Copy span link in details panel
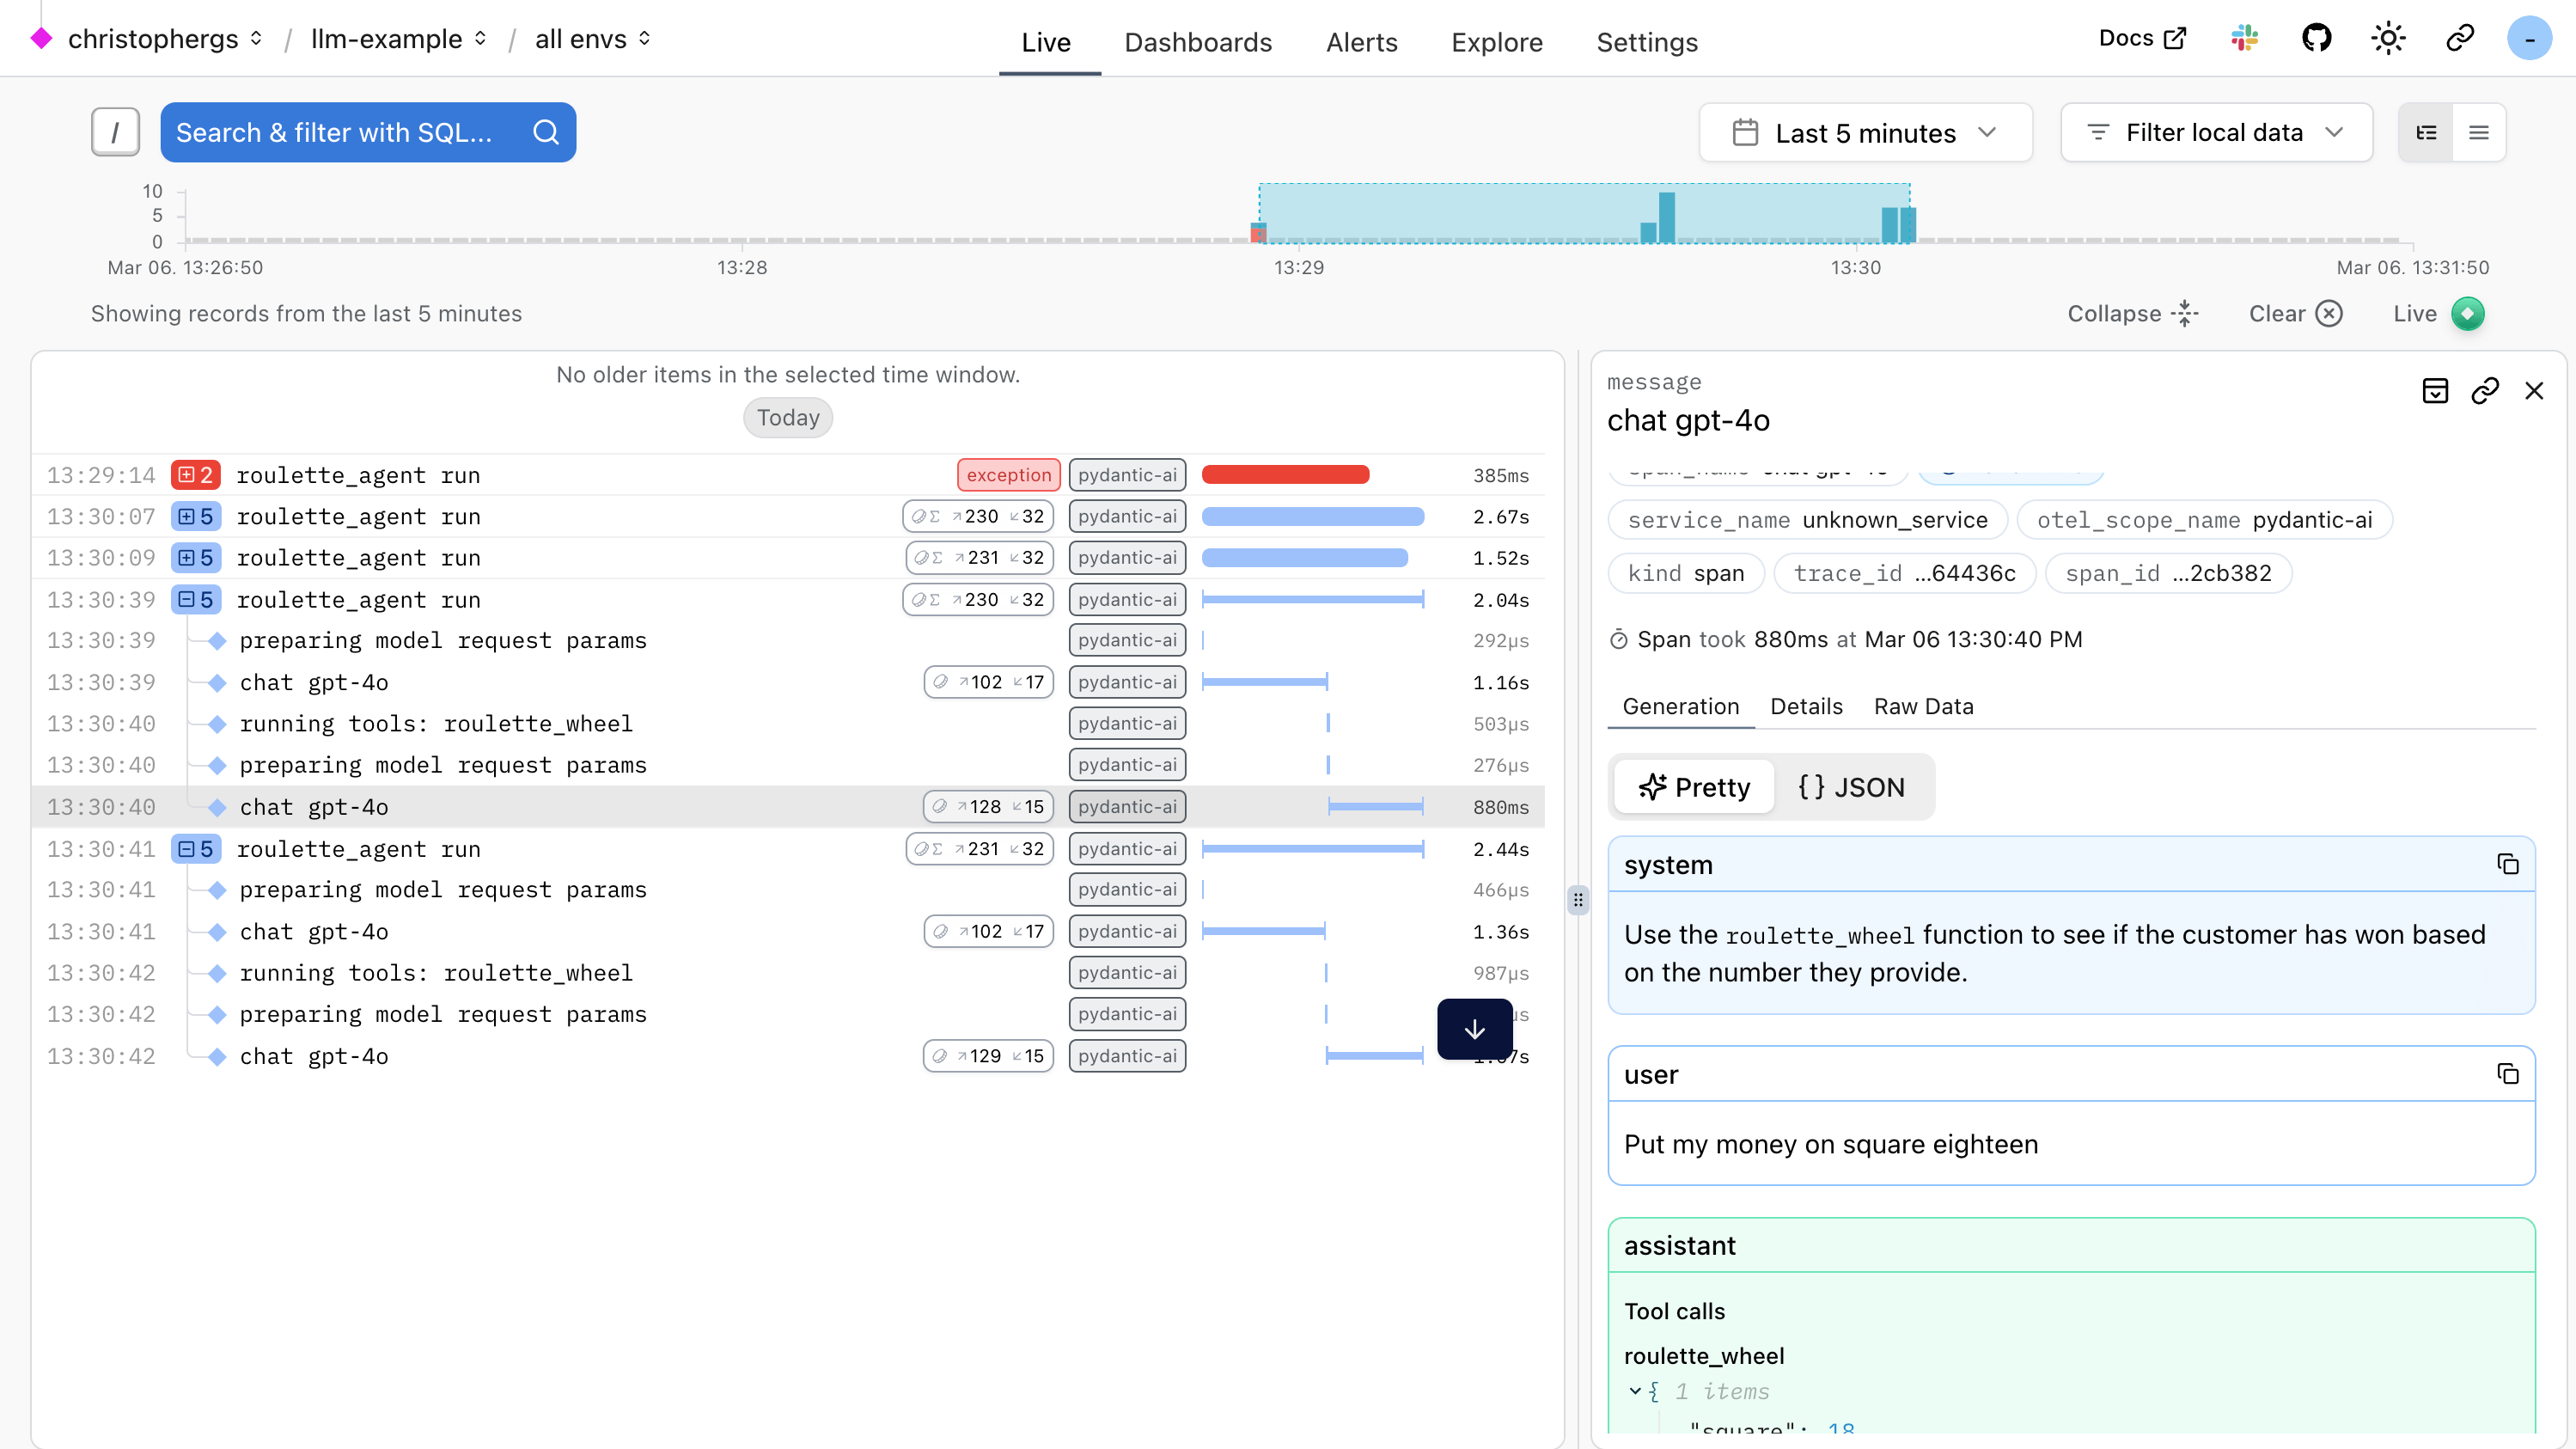Viewport: 2576px width, 1449px height. pyautogui.click(x=2484, y=391)
